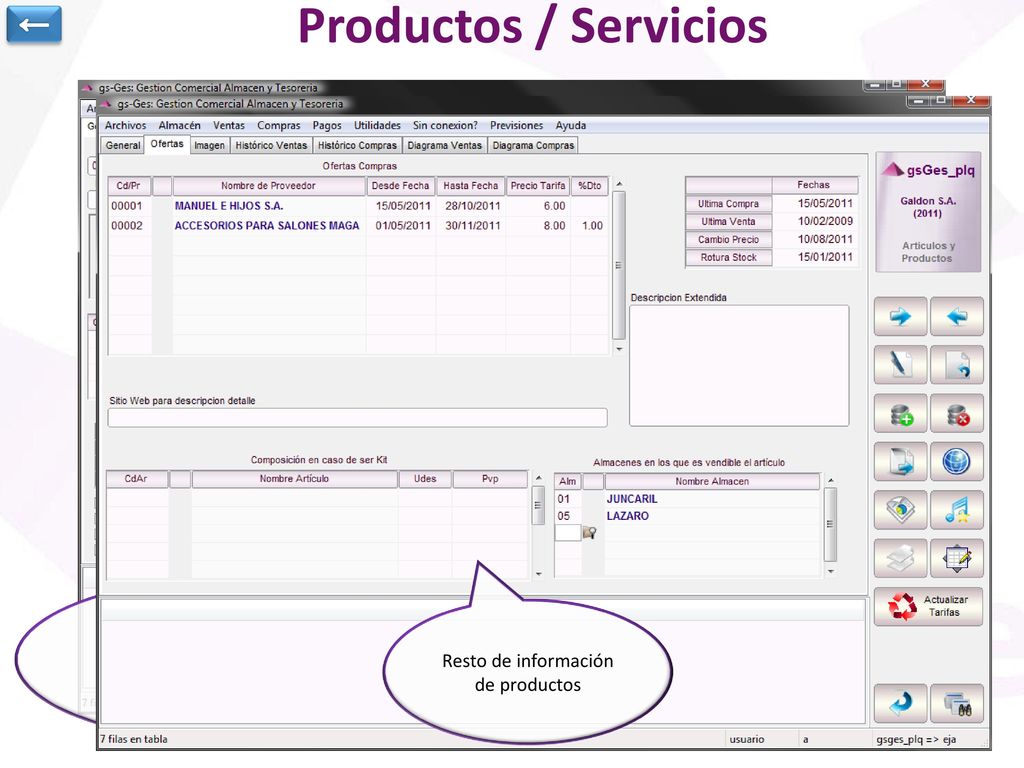Click the Precio Tarifa column header
The width and height of the screenshot is (1024, 768).
point(538,186)
